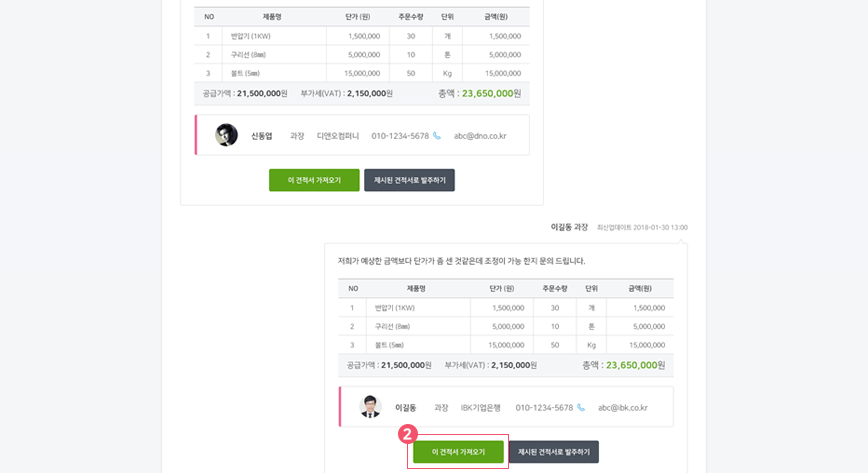This screenshot has height=473, width=868.
Task: Click the phone icon beside 이길동's number
Action: (x=581, y=408)
